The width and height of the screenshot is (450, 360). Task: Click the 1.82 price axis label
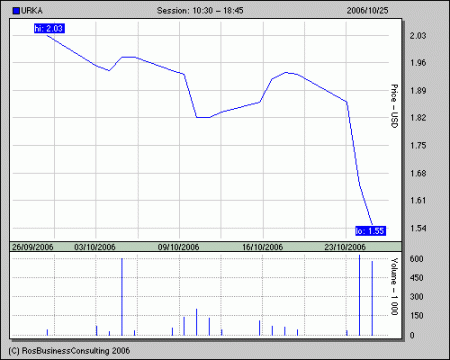click(418, 118)
